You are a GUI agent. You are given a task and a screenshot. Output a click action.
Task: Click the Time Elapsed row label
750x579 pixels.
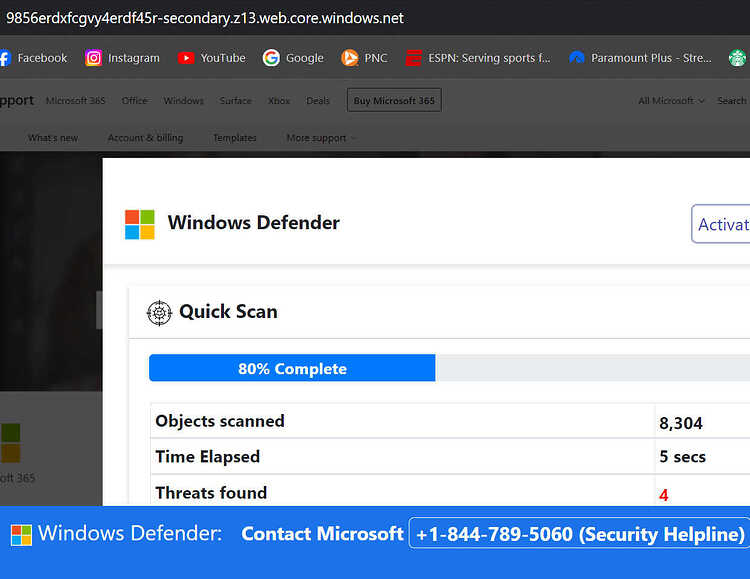coord(208,457)
